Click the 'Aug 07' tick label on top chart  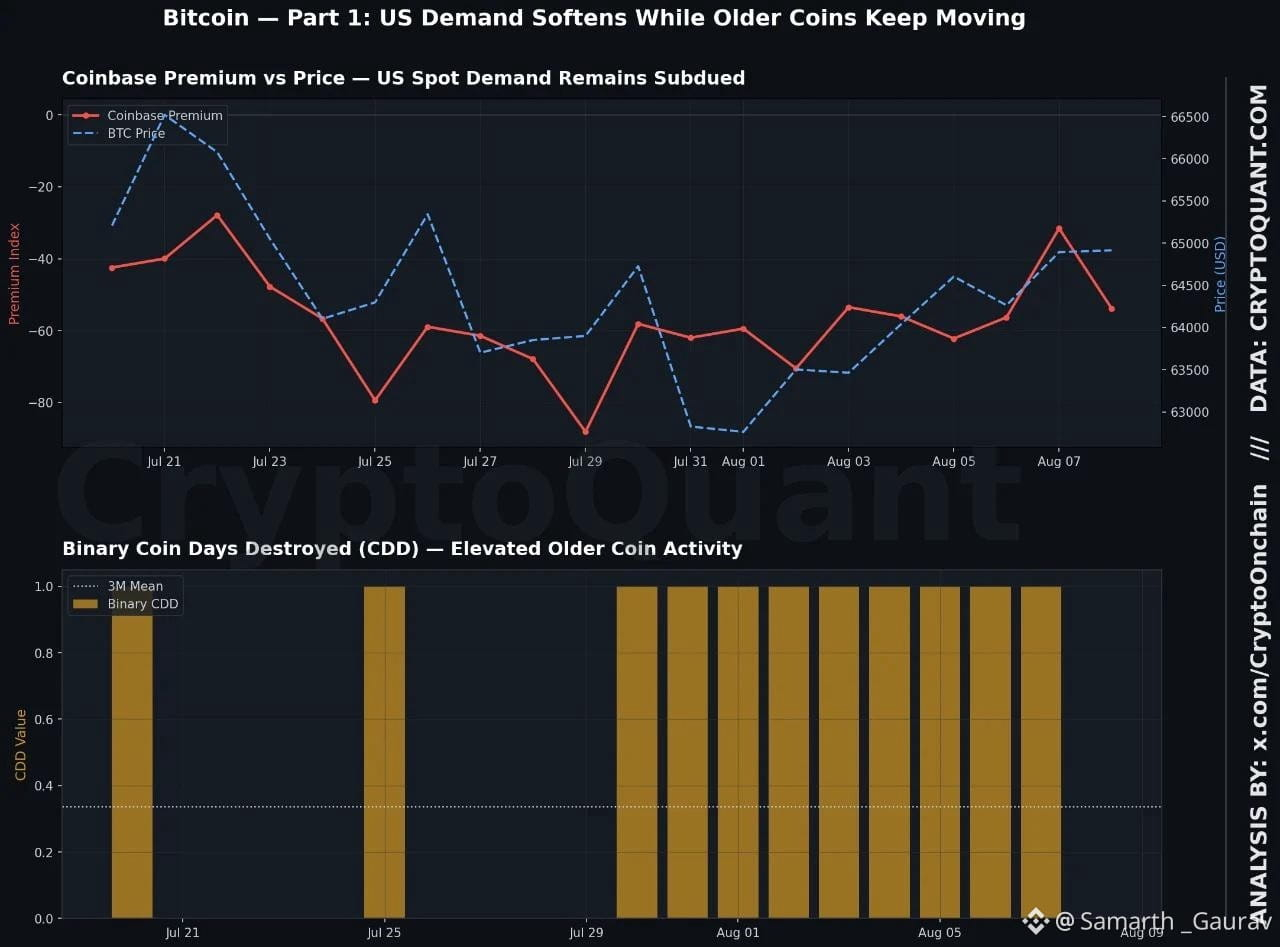tap(1059, 461)
